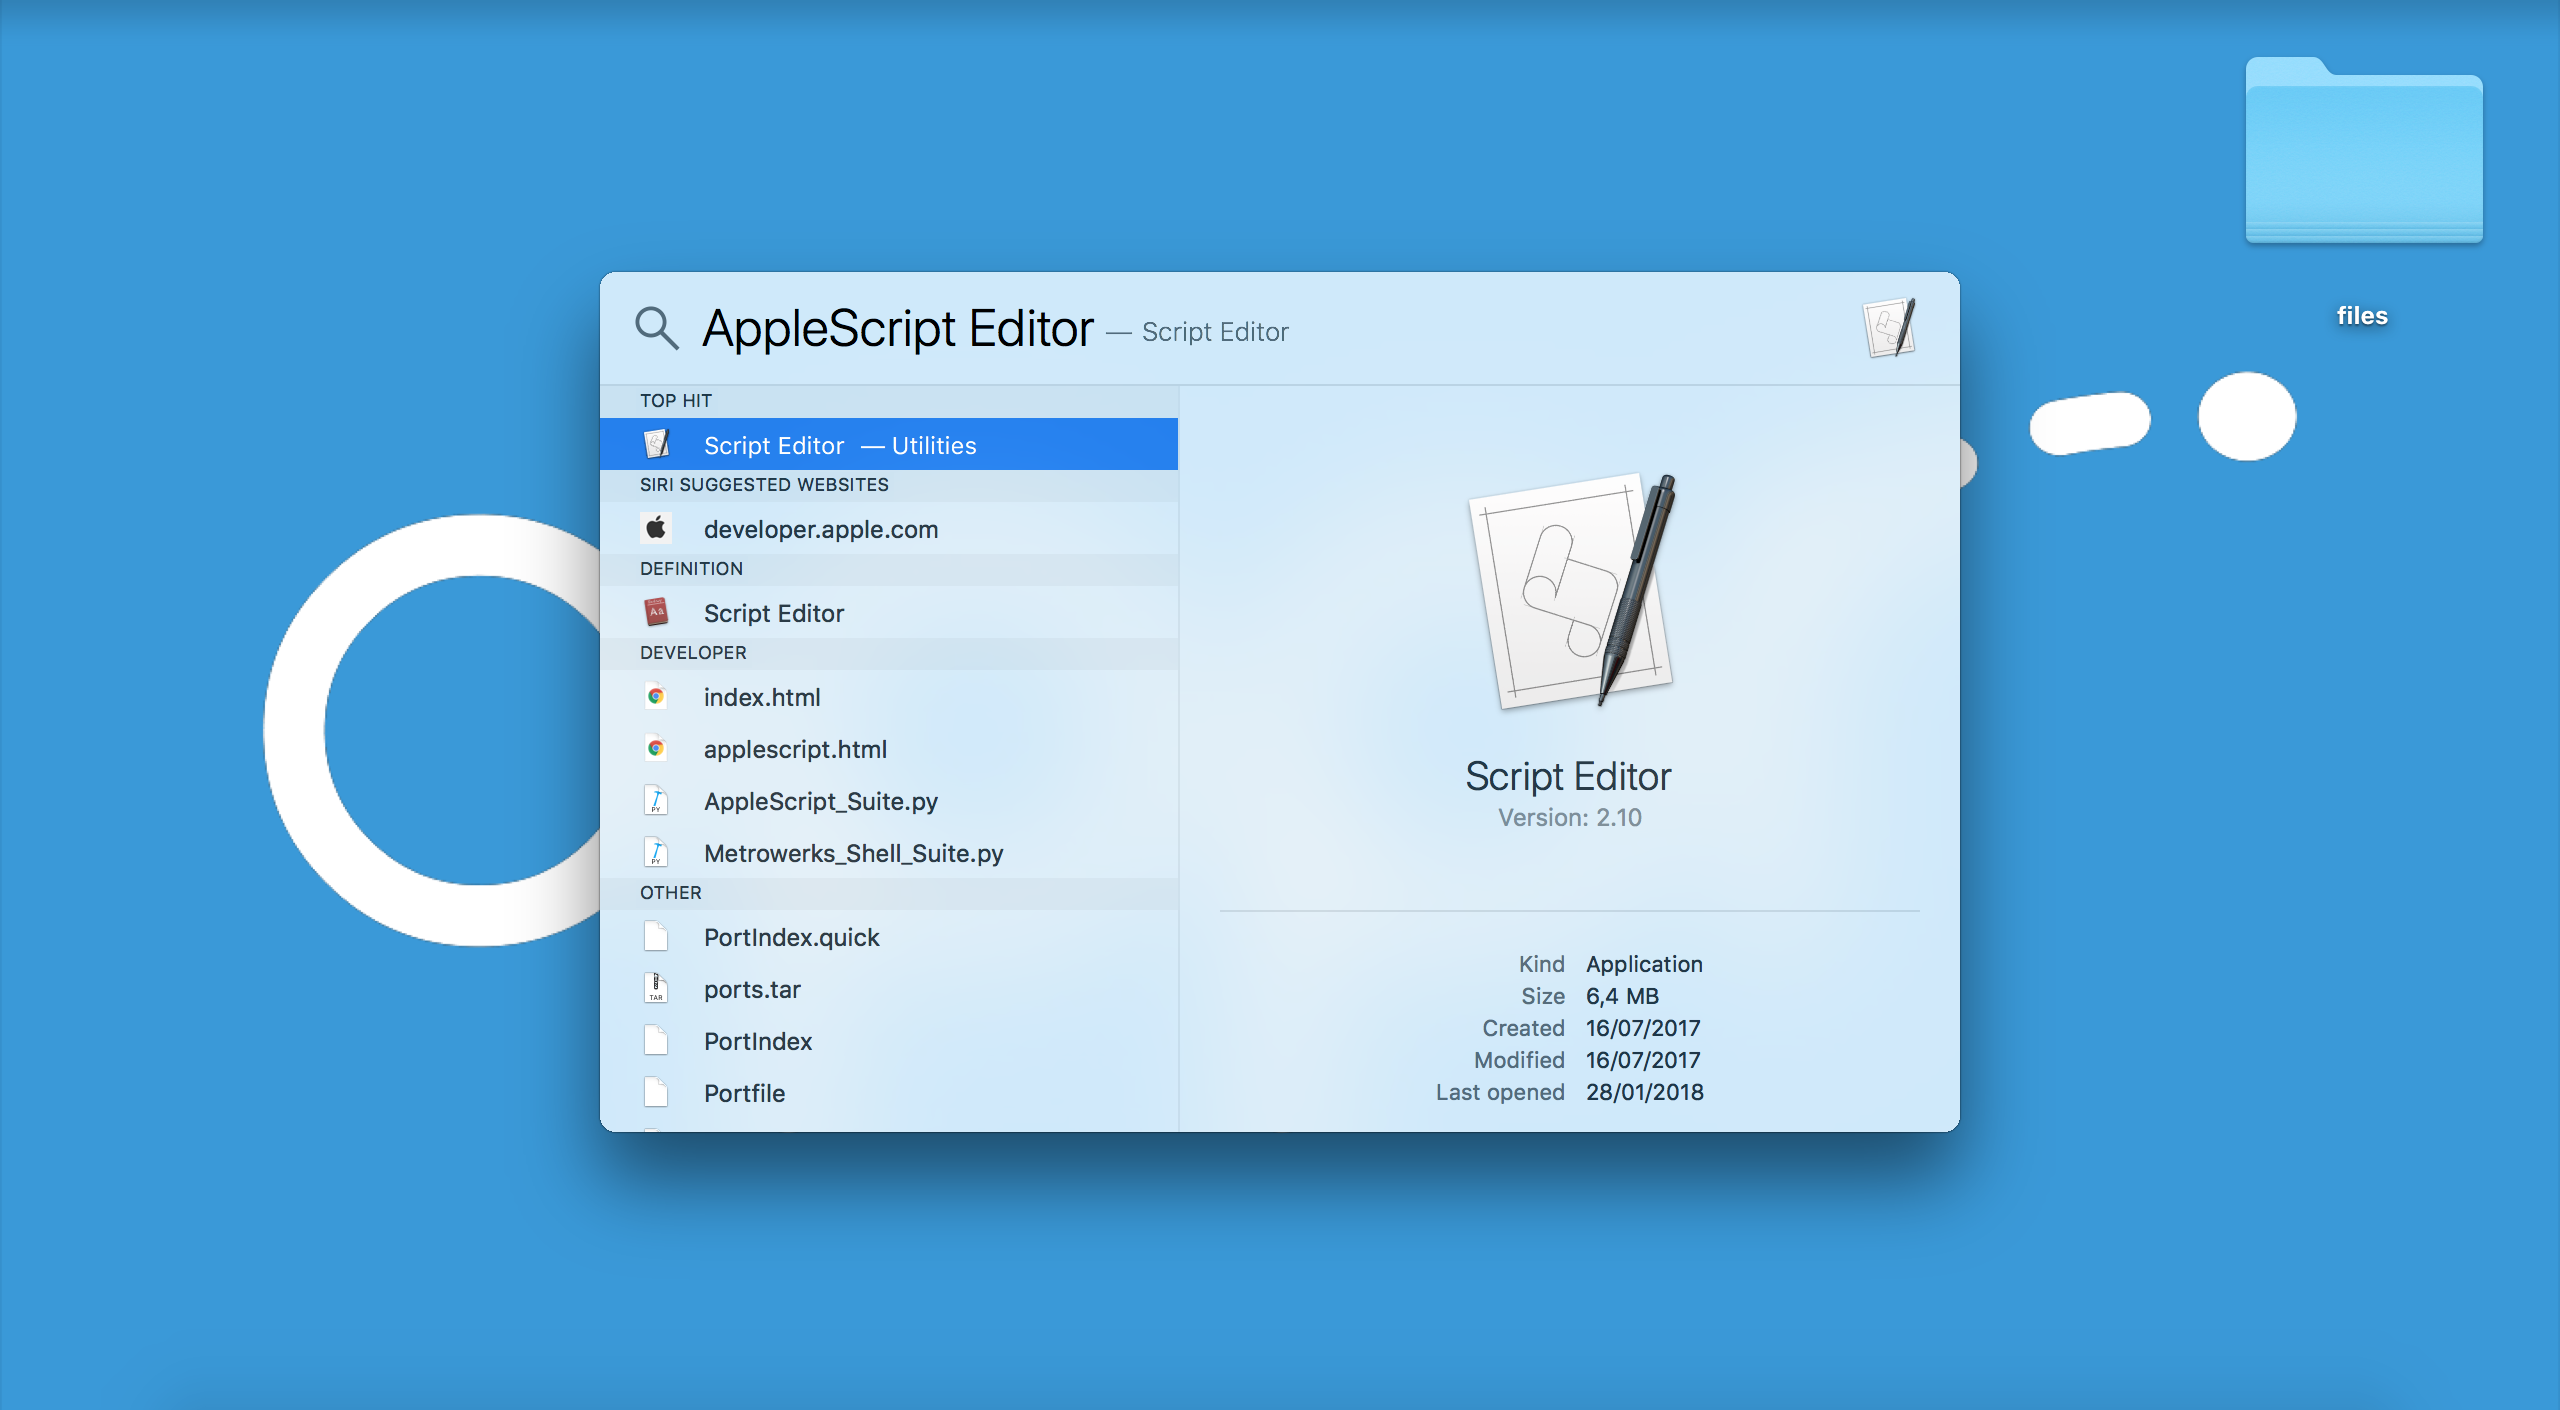Click Chrome icon next to applescript.html
This screenshot has width=2560, height=1410.
[656, 748]
